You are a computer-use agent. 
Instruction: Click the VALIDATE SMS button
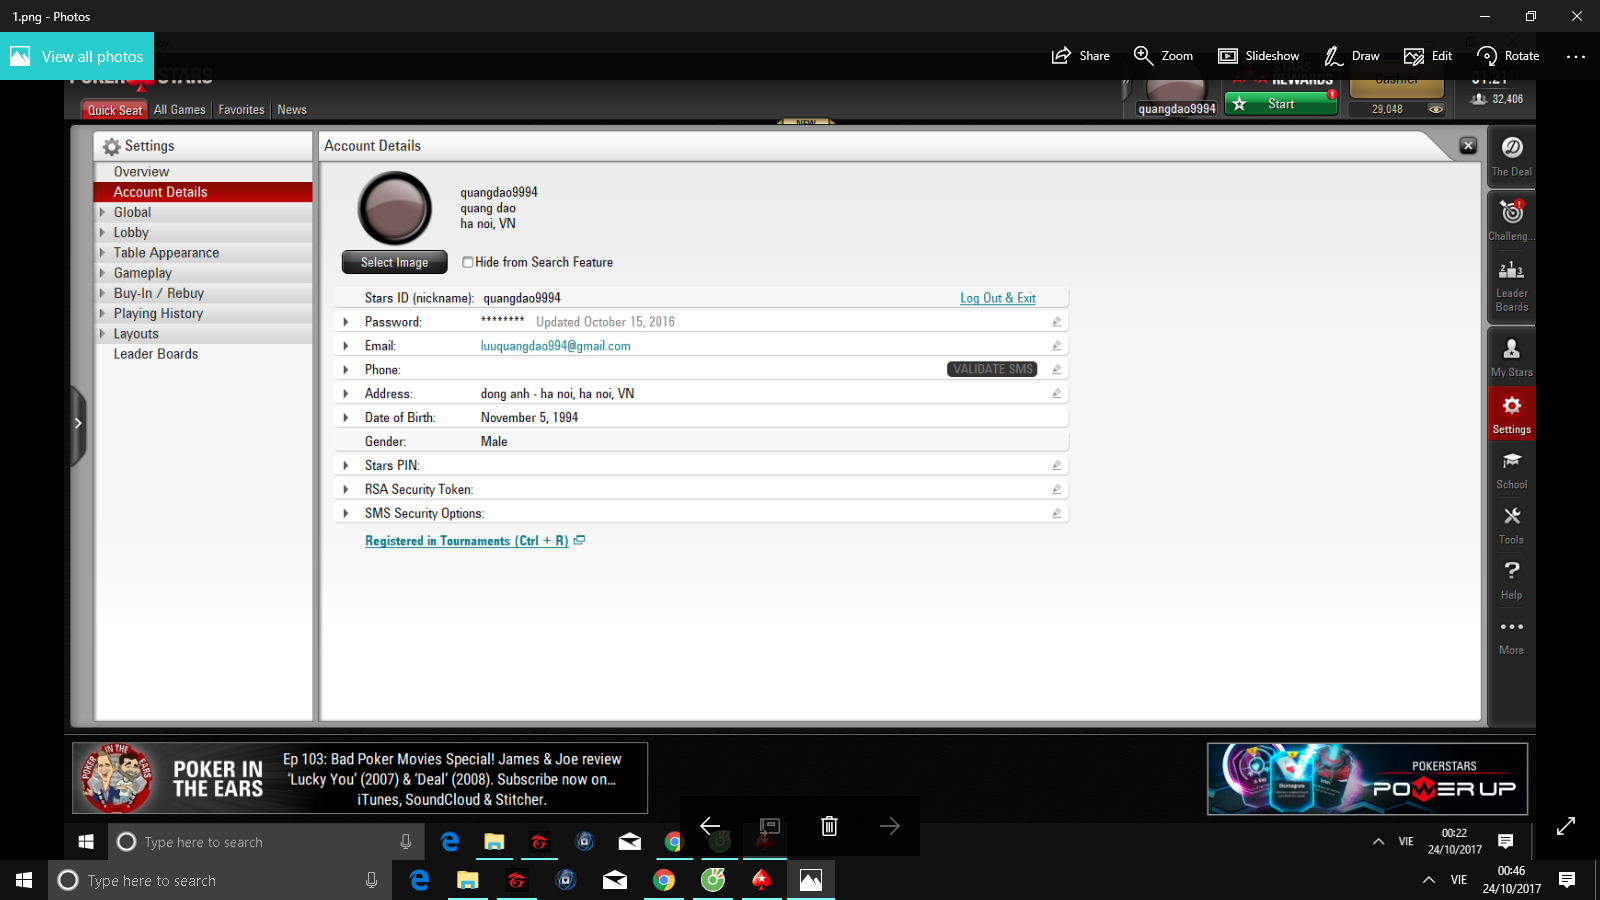coord(992,369)
